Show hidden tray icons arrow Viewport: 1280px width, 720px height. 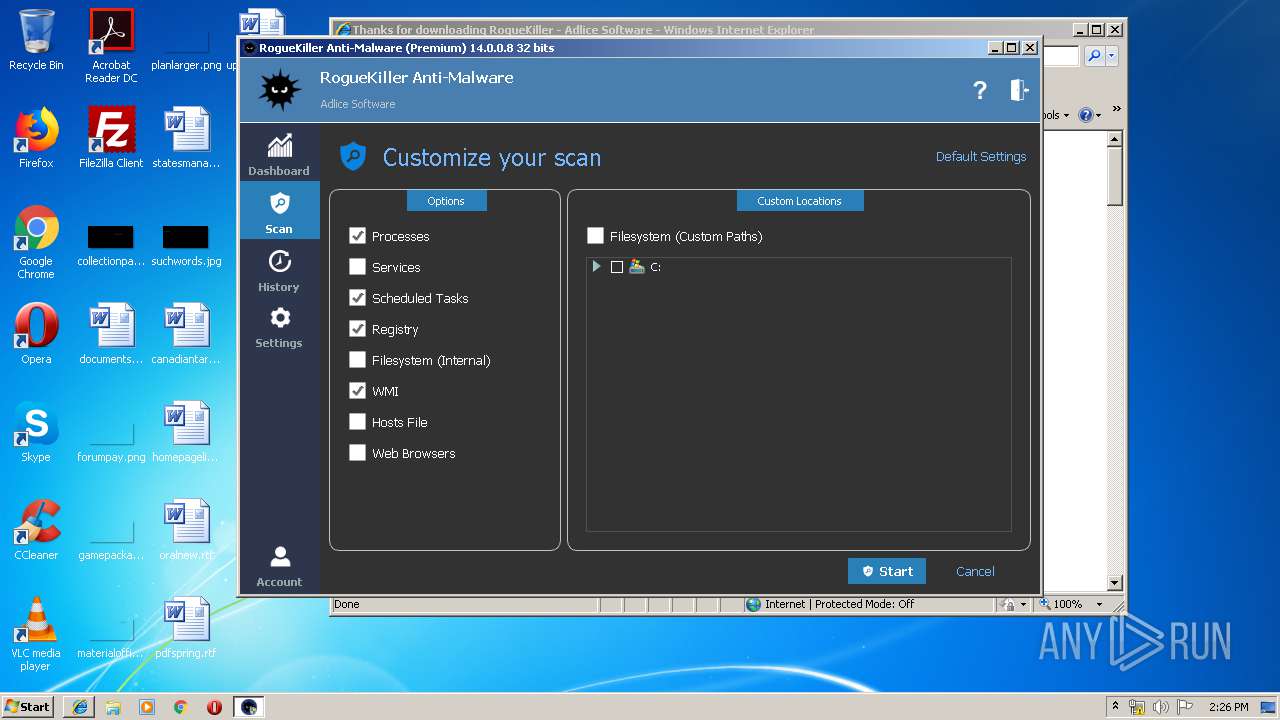pos(1115,707)
